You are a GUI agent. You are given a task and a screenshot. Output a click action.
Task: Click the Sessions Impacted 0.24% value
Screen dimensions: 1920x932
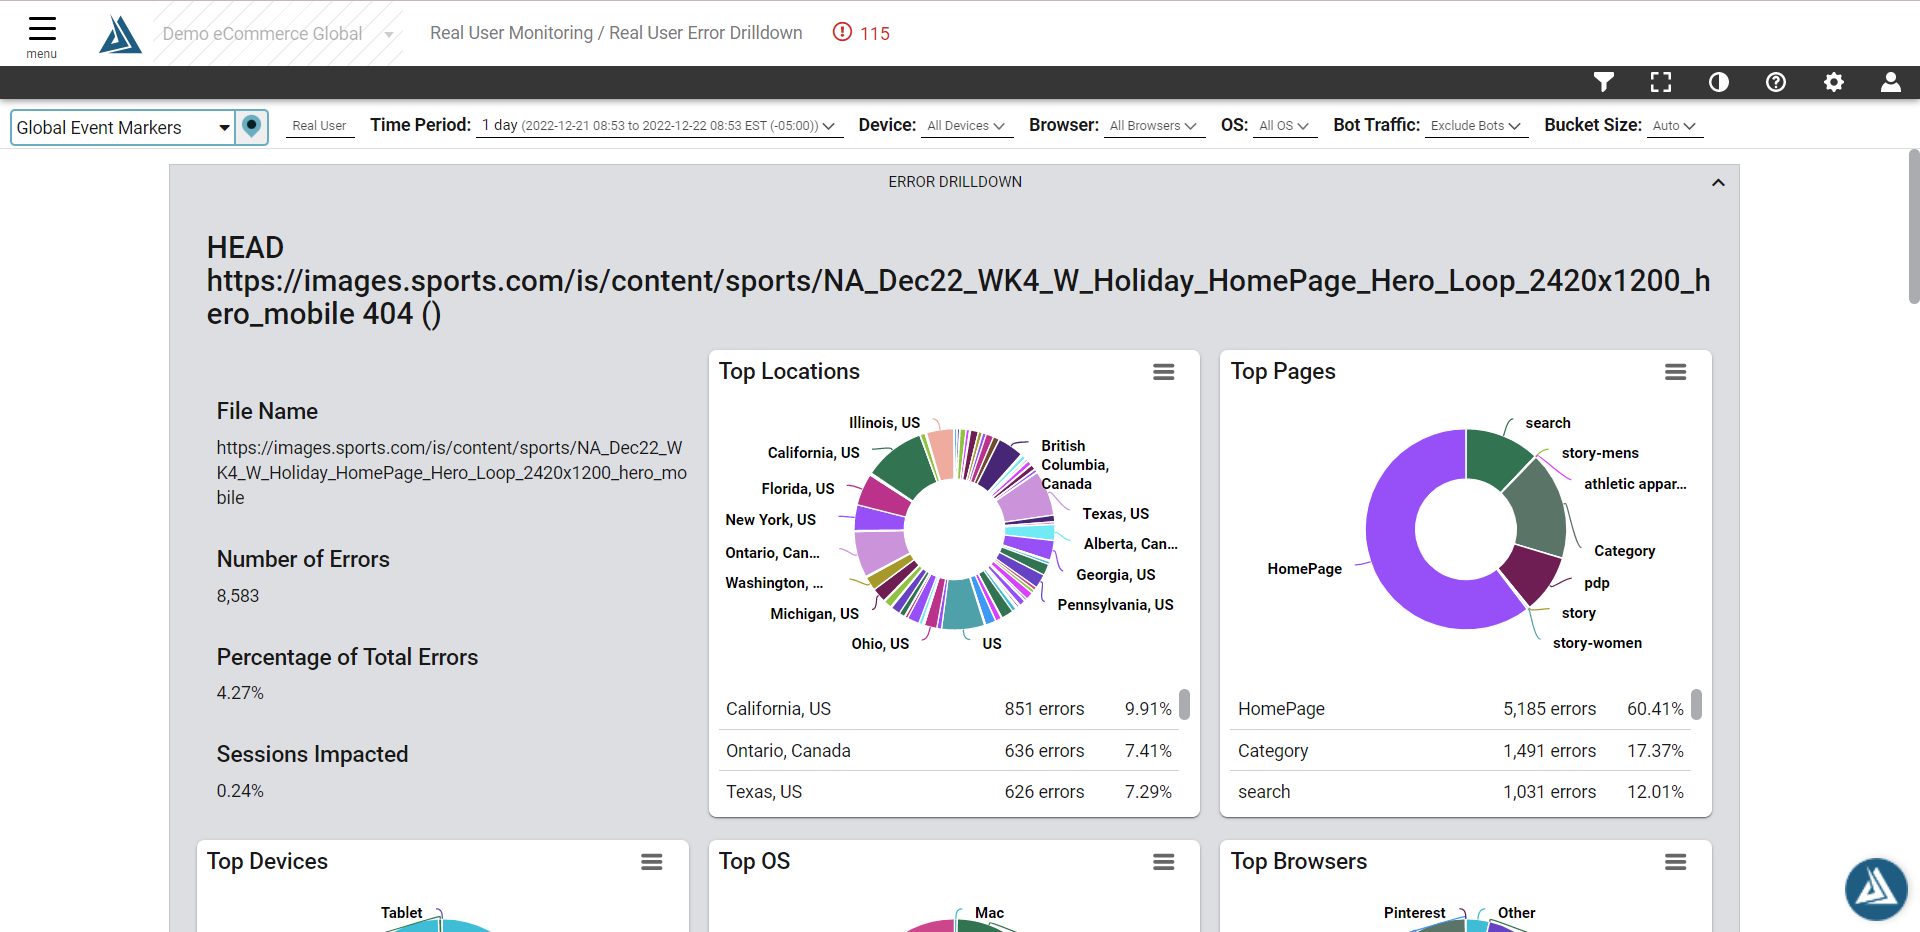240,791
